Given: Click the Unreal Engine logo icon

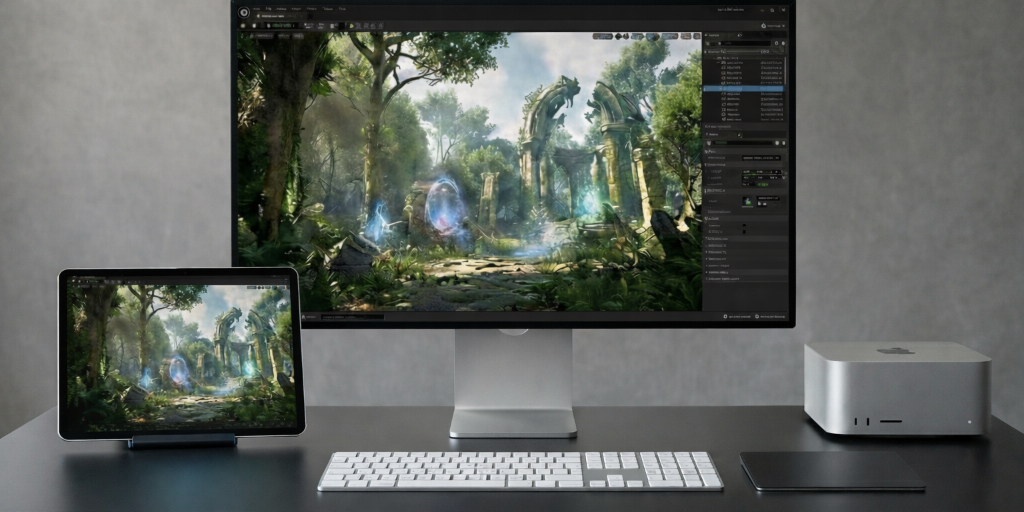Looking at the screenshot, I should tap(245, 11).
